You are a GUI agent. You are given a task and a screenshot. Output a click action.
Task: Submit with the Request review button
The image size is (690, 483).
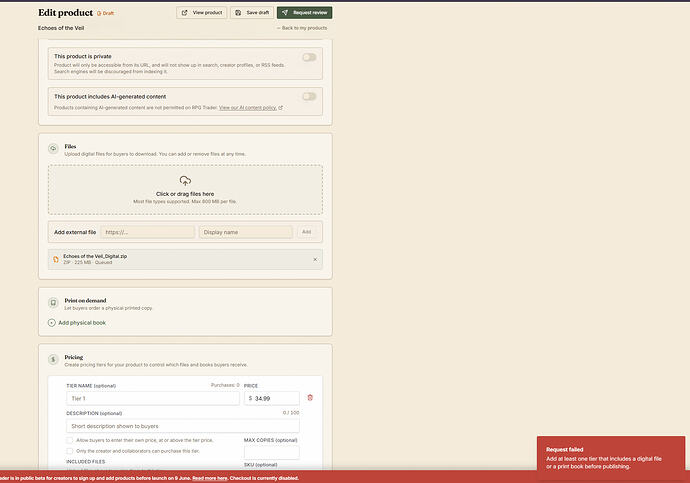click(x=305, y=13)
